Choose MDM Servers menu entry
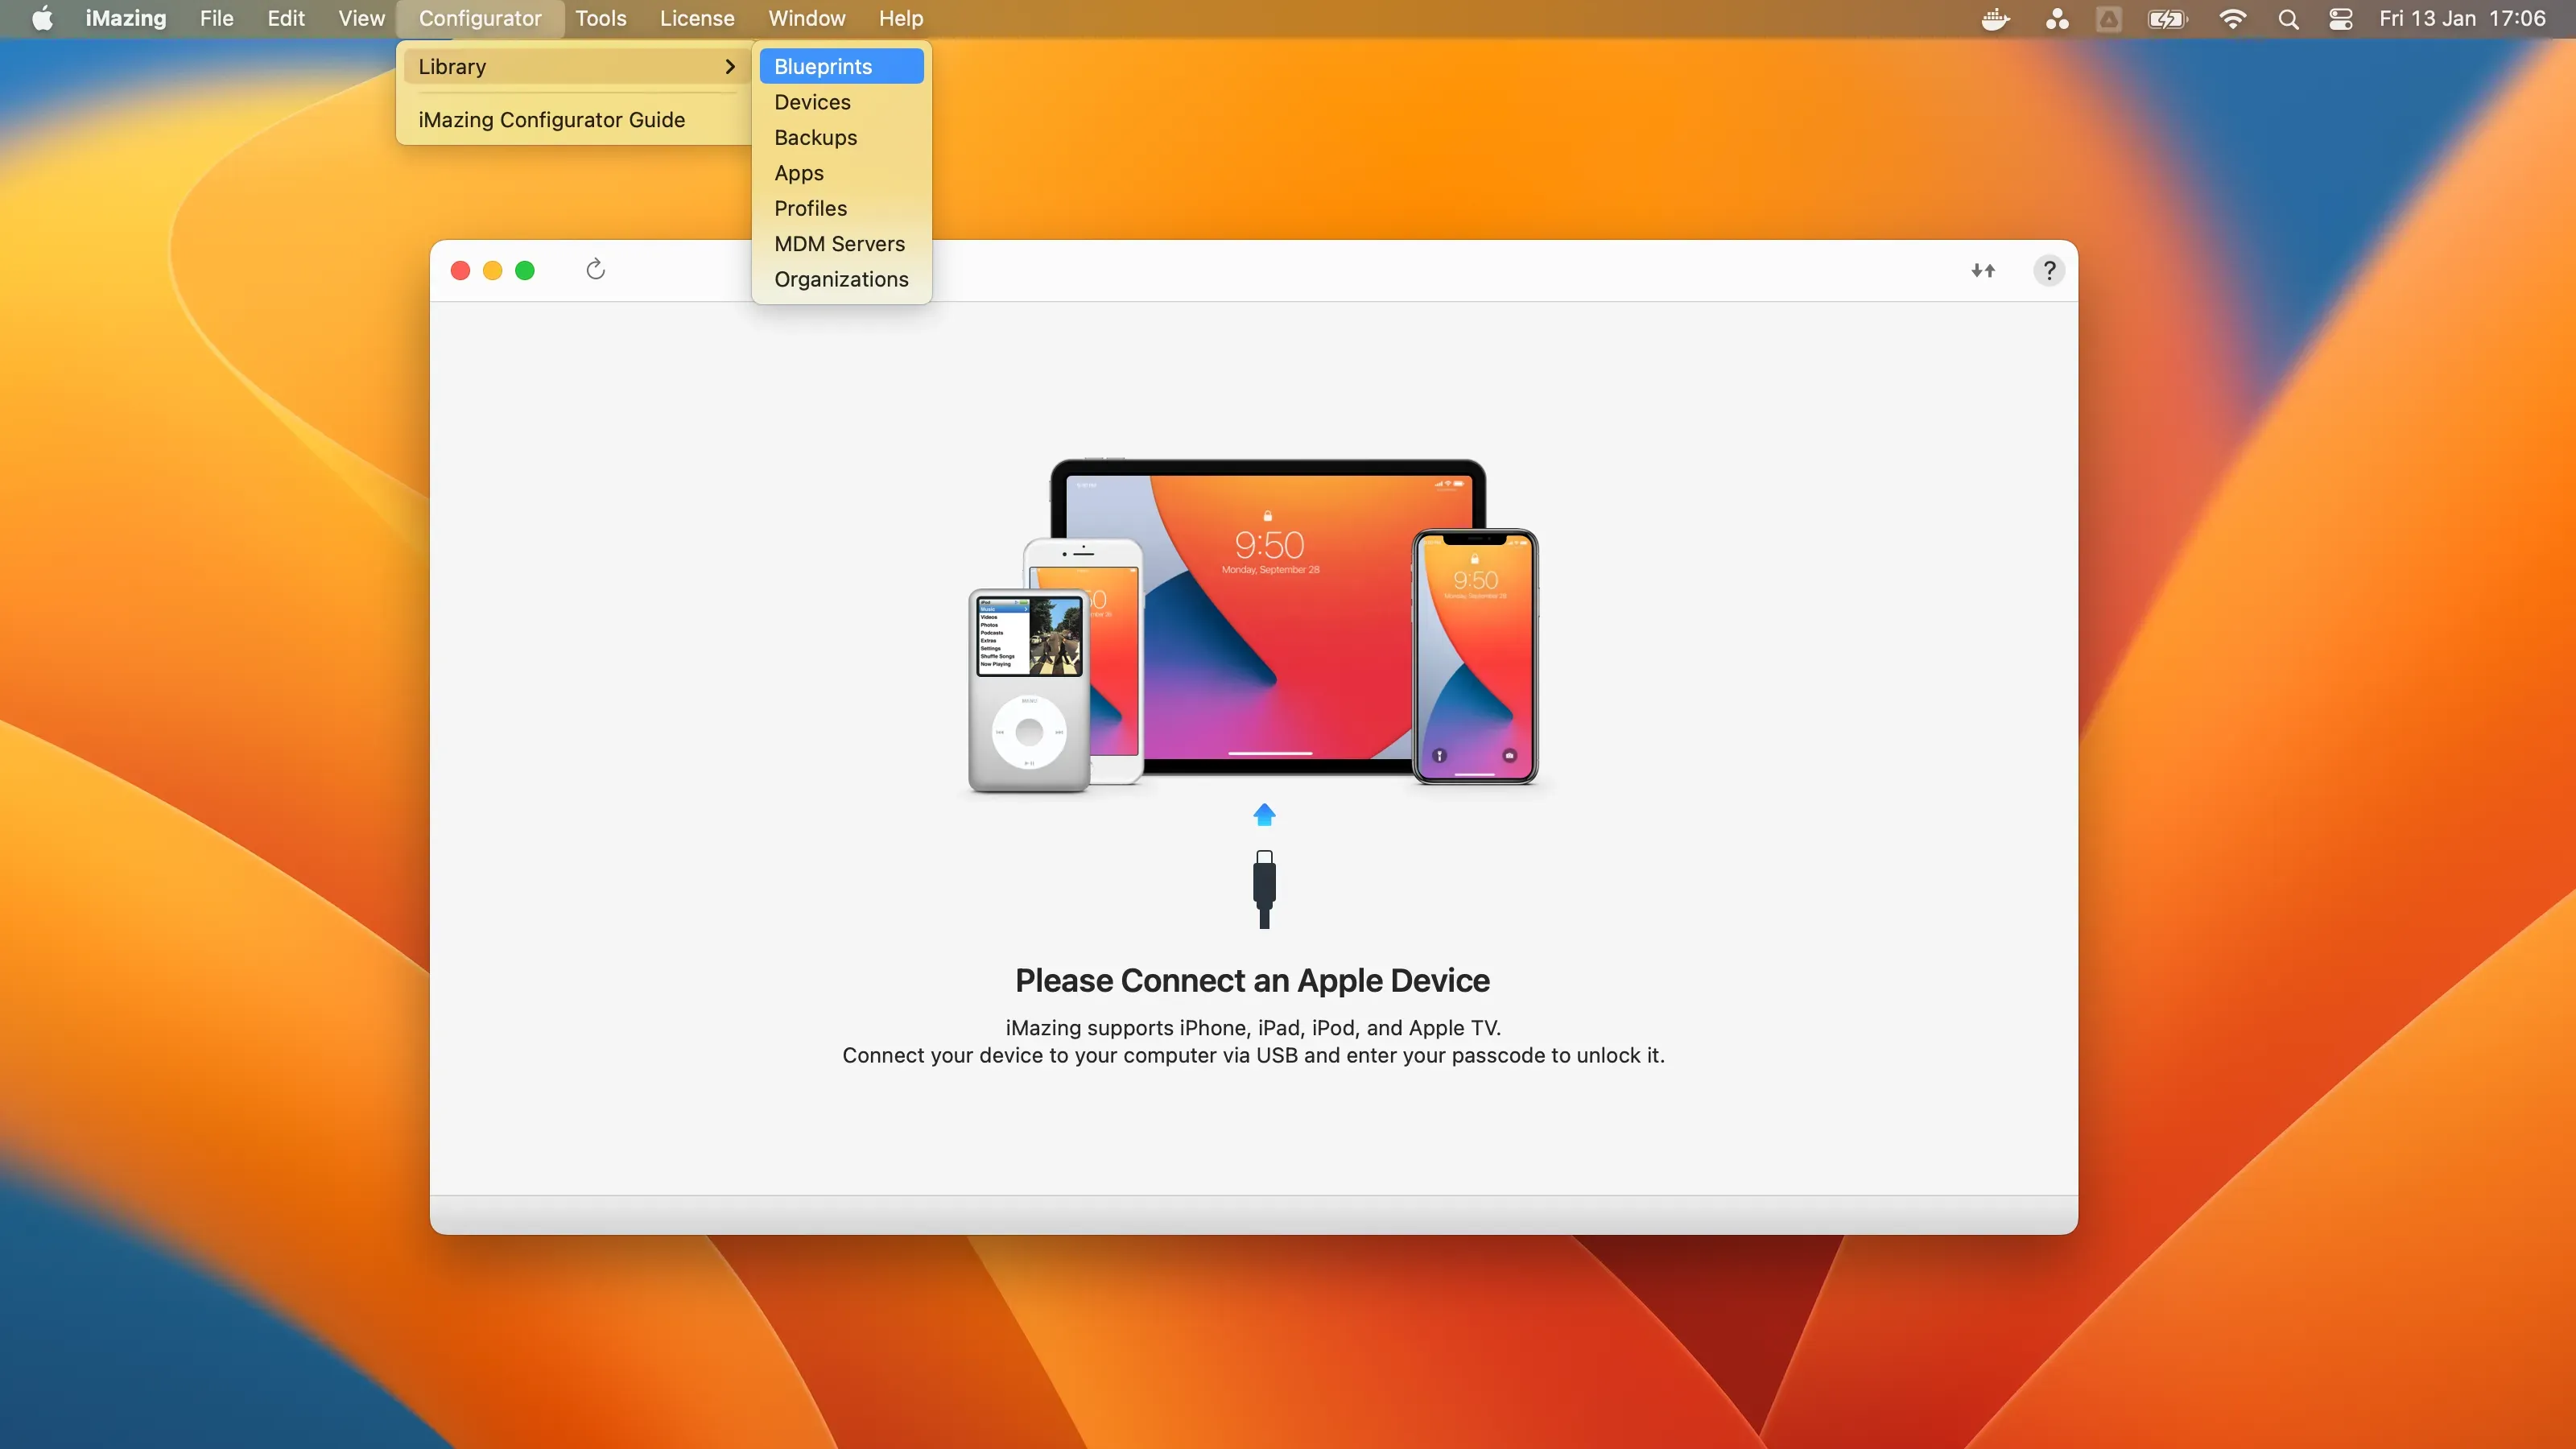Image resolution: width=2576 pixels, height=1449 pixels. [x=839, y=244]
